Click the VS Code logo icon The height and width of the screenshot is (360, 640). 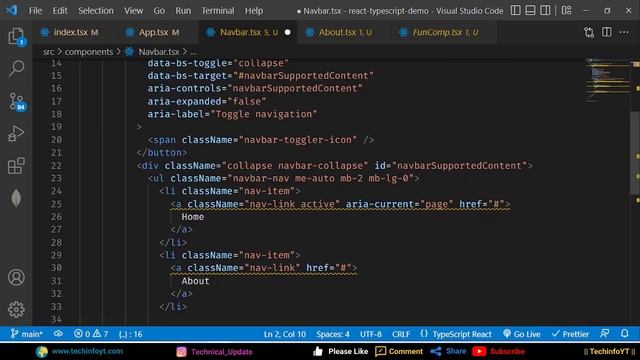[11, 10]
